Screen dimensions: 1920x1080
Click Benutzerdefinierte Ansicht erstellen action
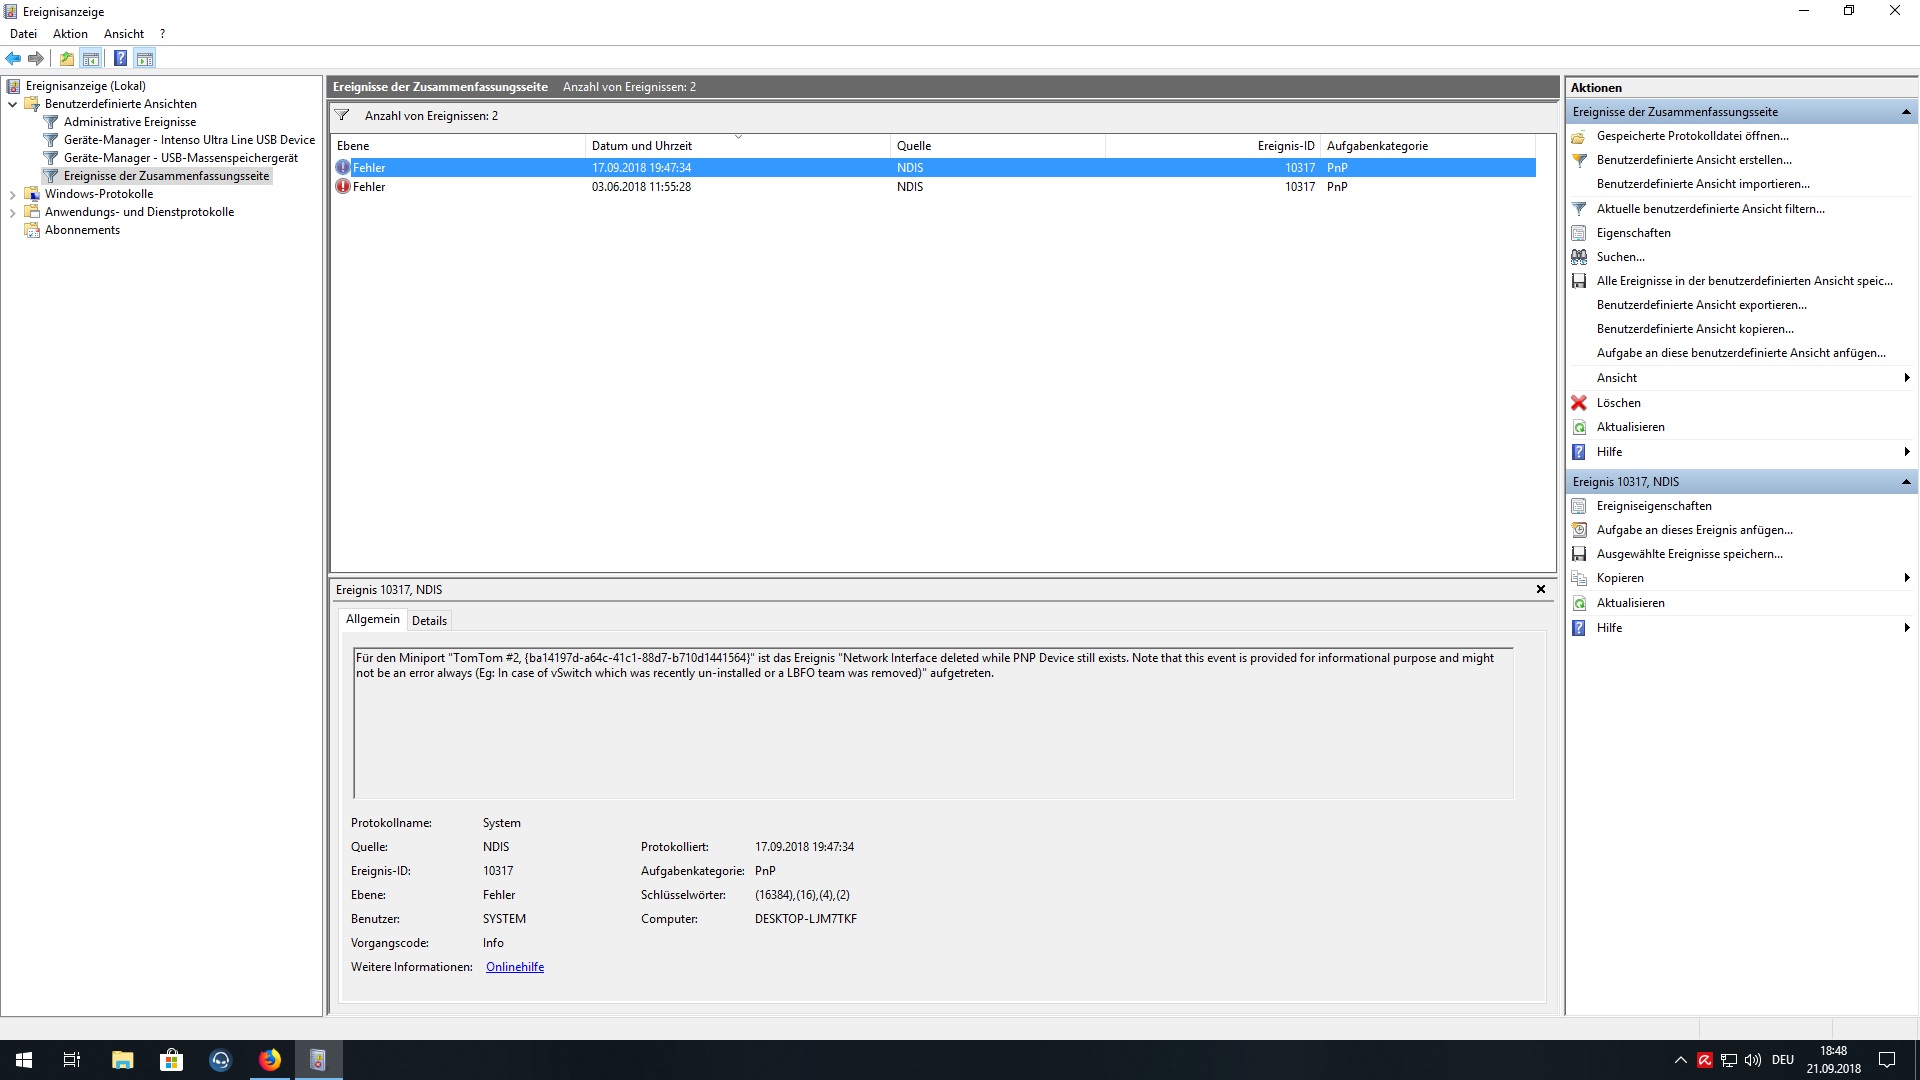coord(1693,160)
